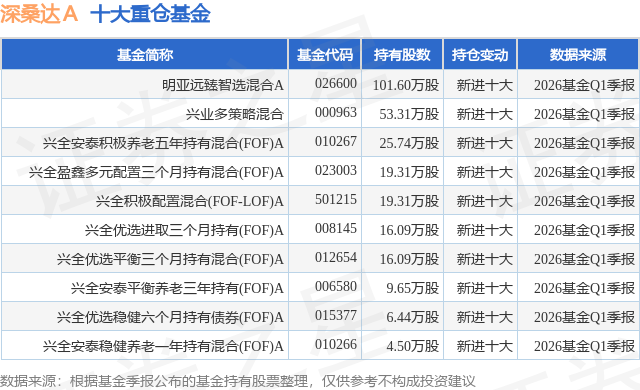Click fund code 008145
The width and height of the screenshot is (640, 390).
[x=336, y=228]
